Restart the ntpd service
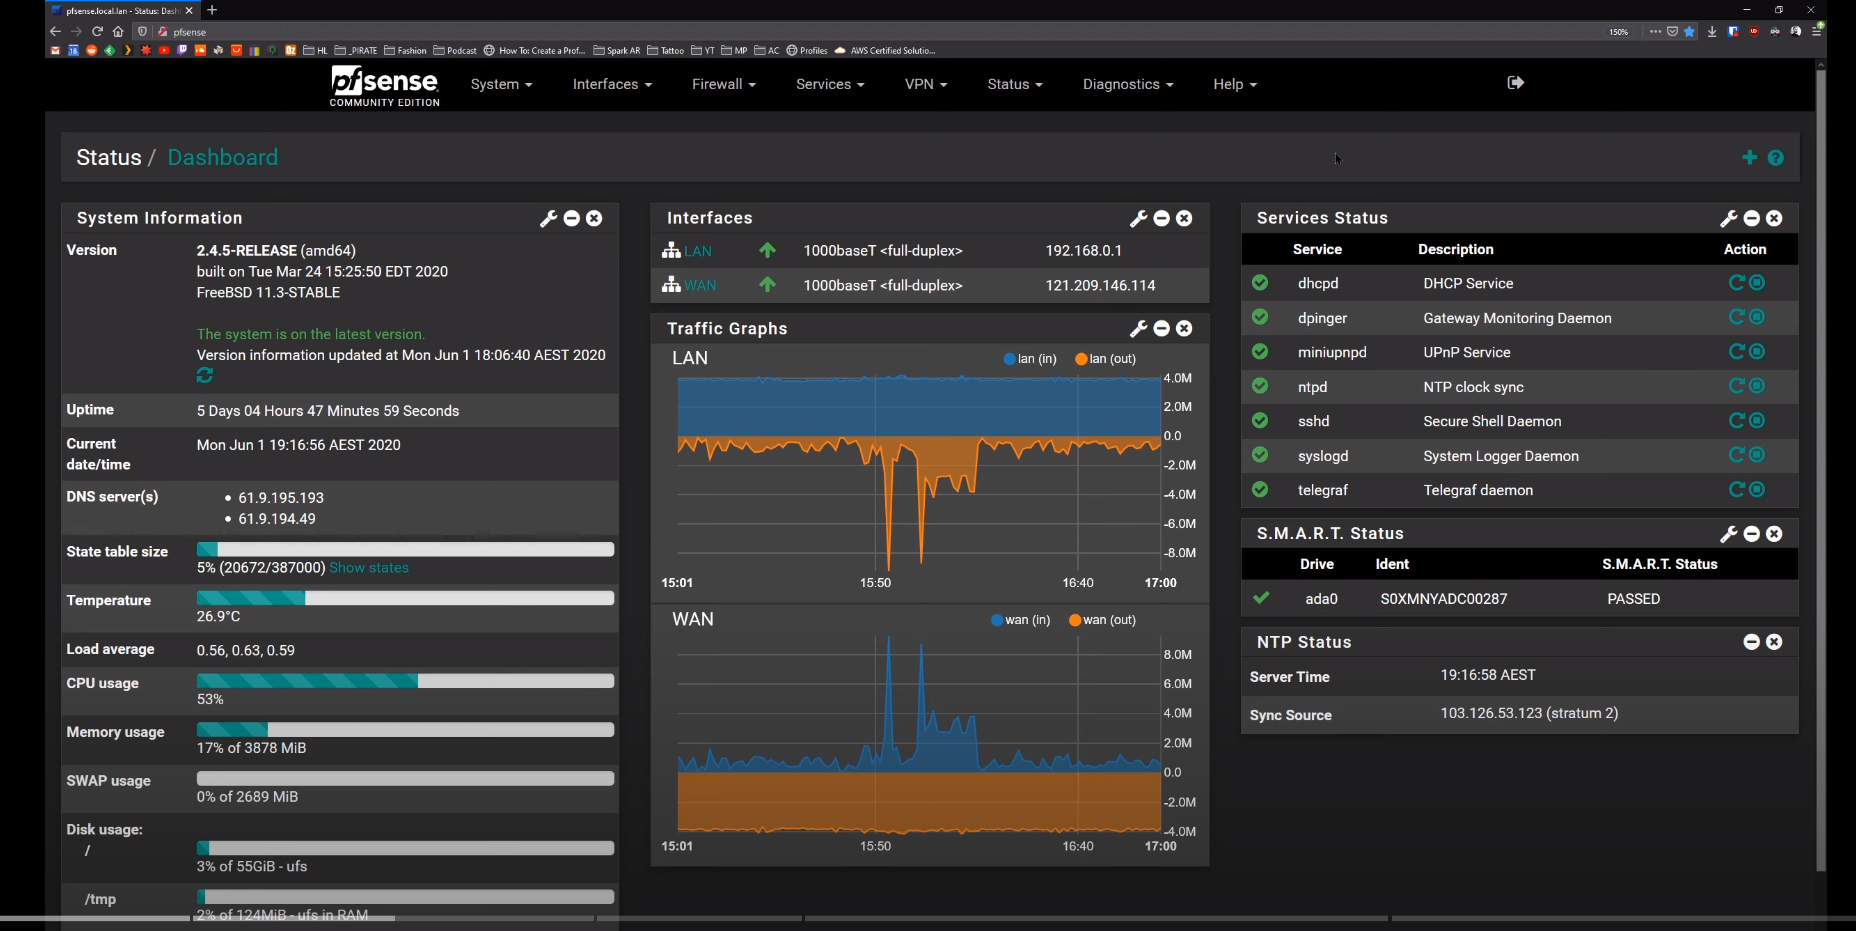 (x=1737, y=386)
